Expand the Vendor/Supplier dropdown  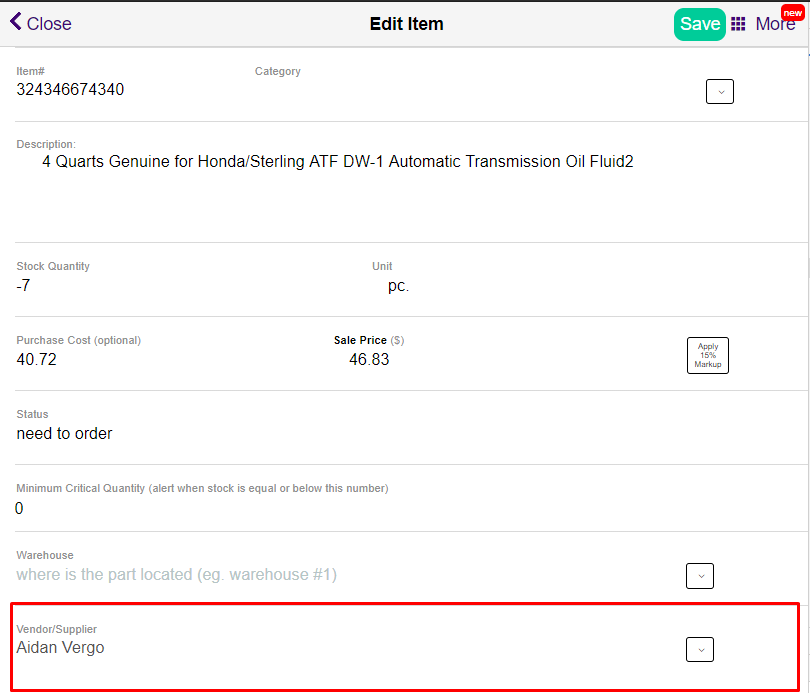699,649
